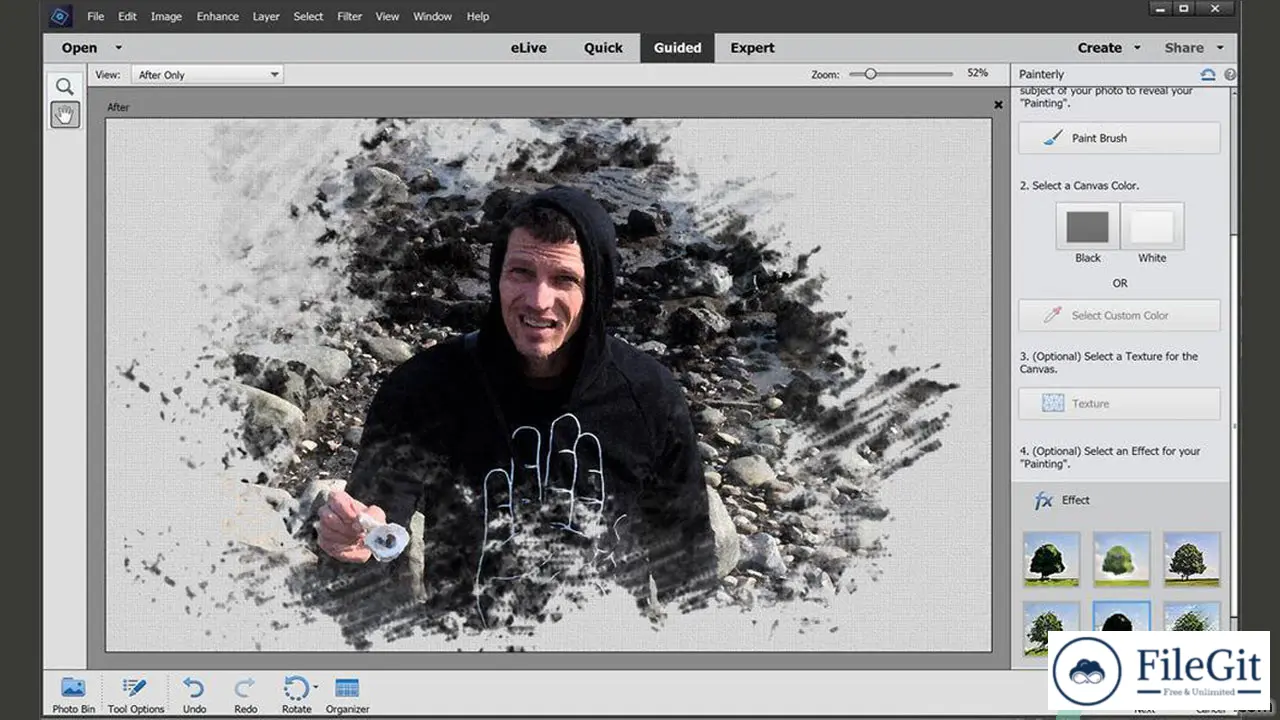The height and width of the screenshot is (720, 1280).
Task: Click the Open button
Action: click(x=79, y=47)
